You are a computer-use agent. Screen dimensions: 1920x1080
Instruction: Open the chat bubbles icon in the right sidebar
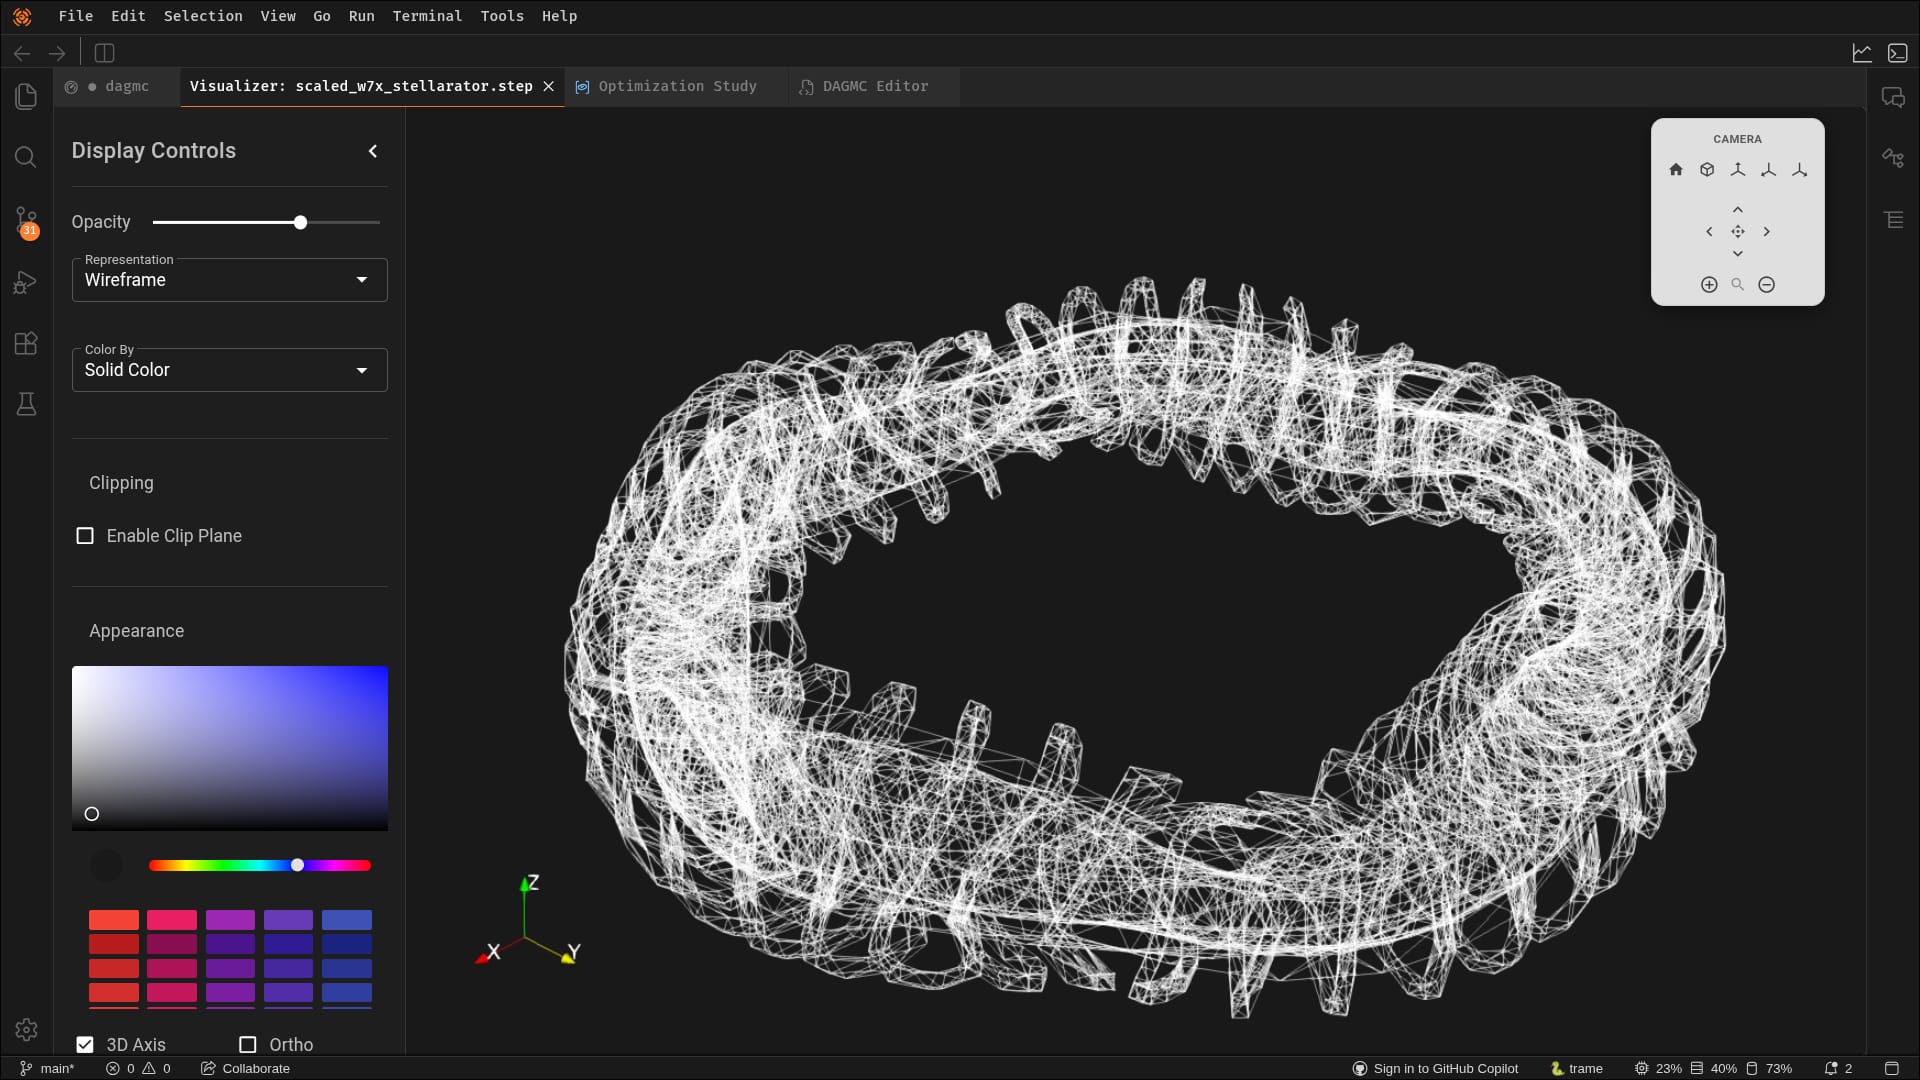point(1893,97)
